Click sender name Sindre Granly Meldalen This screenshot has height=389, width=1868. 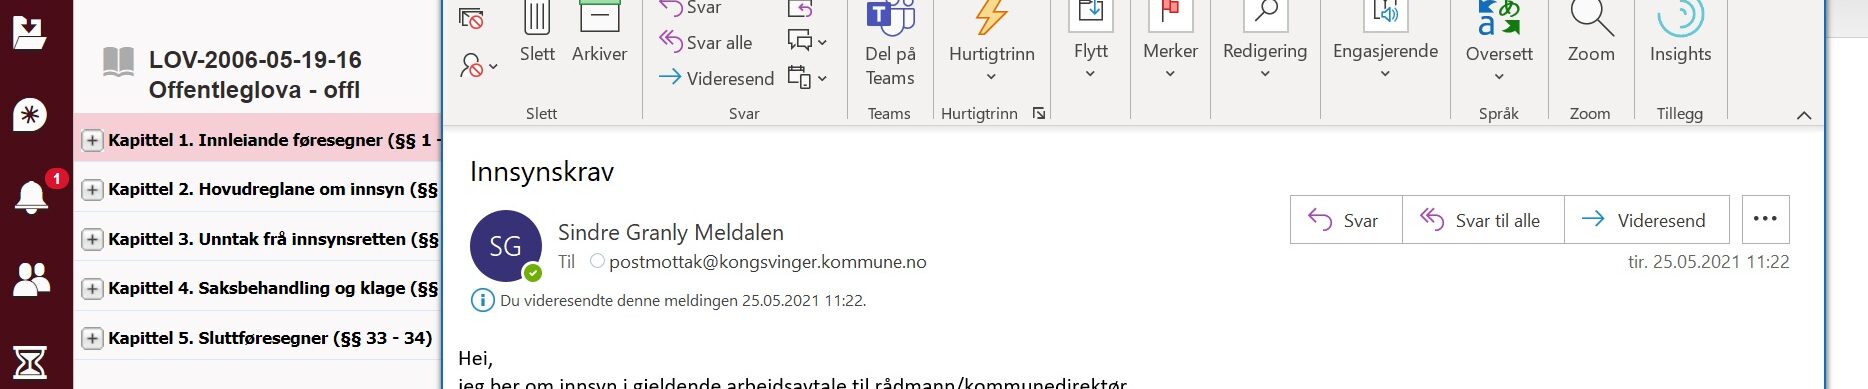pyautogui.click(x=671, y=232)
